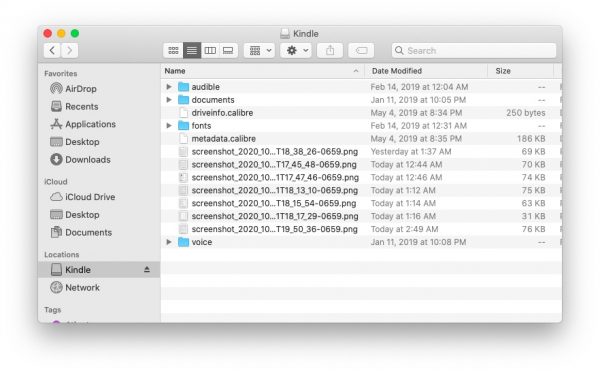Screen dimensions: 600x373
Task: Sort by the Name column header
Action: click(262, 71)
